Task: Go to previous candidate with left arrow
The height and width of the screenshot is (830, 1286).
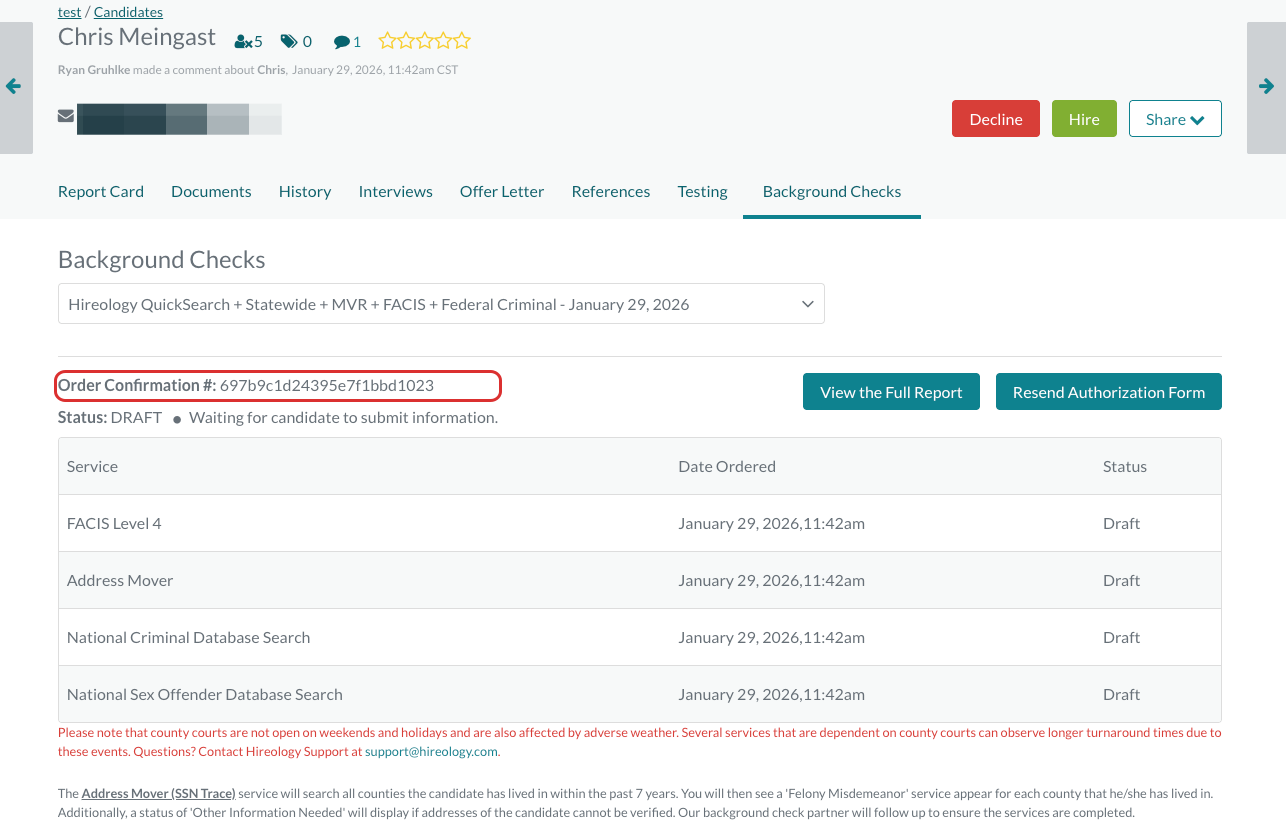Action: [x=15, y=87]
